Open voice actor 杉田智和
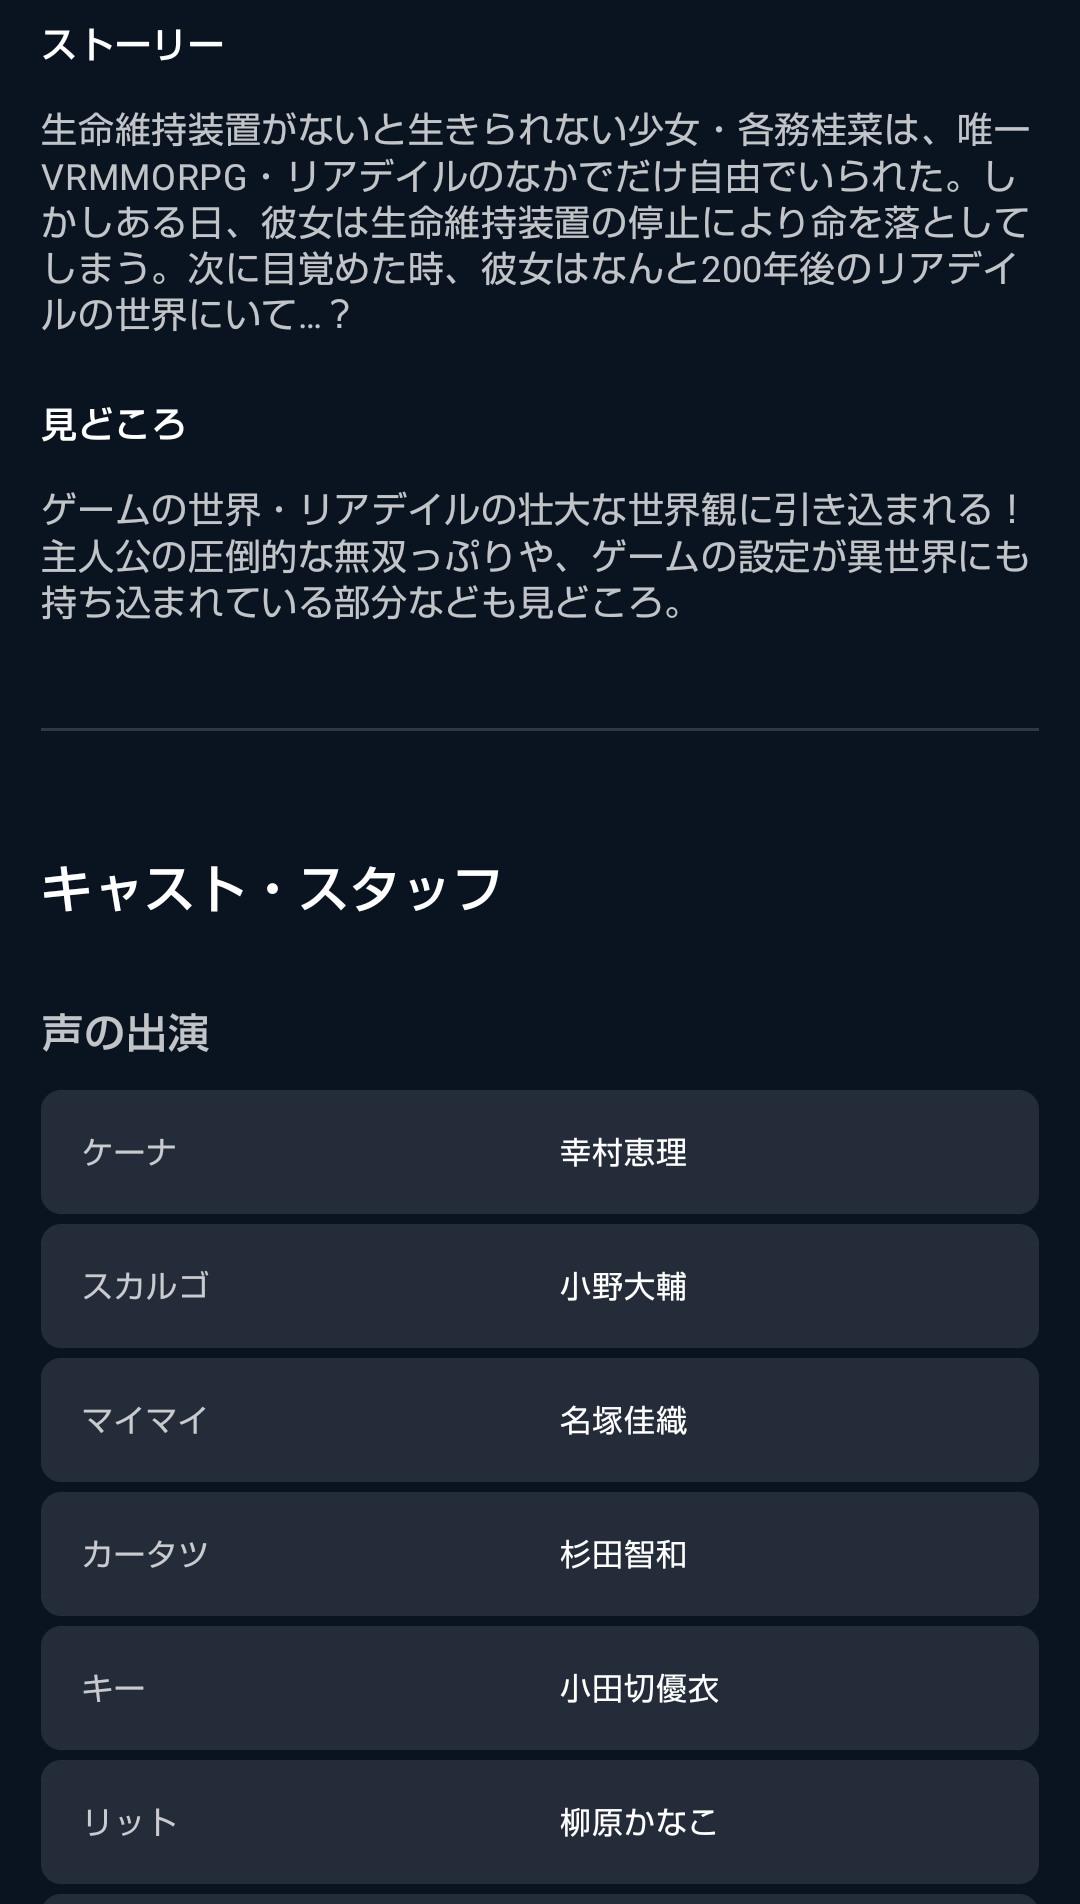This screenshot has width=1080, height=1904. [x=623, y=1555]
